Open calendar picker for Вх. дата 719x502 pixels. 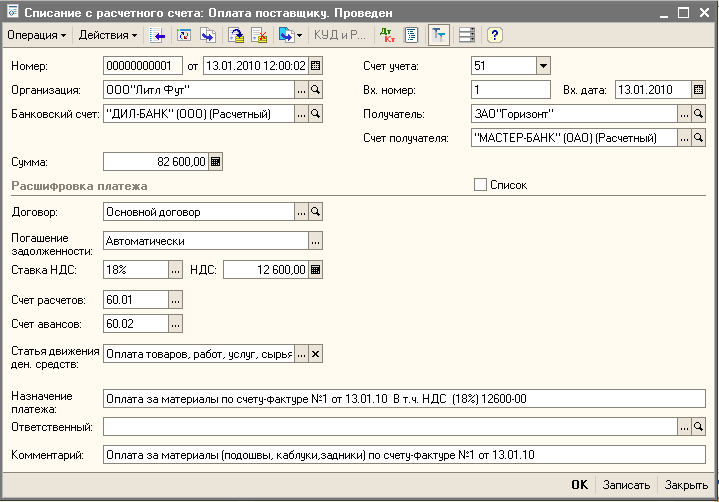pyautogui.click(x=699, y=90)
